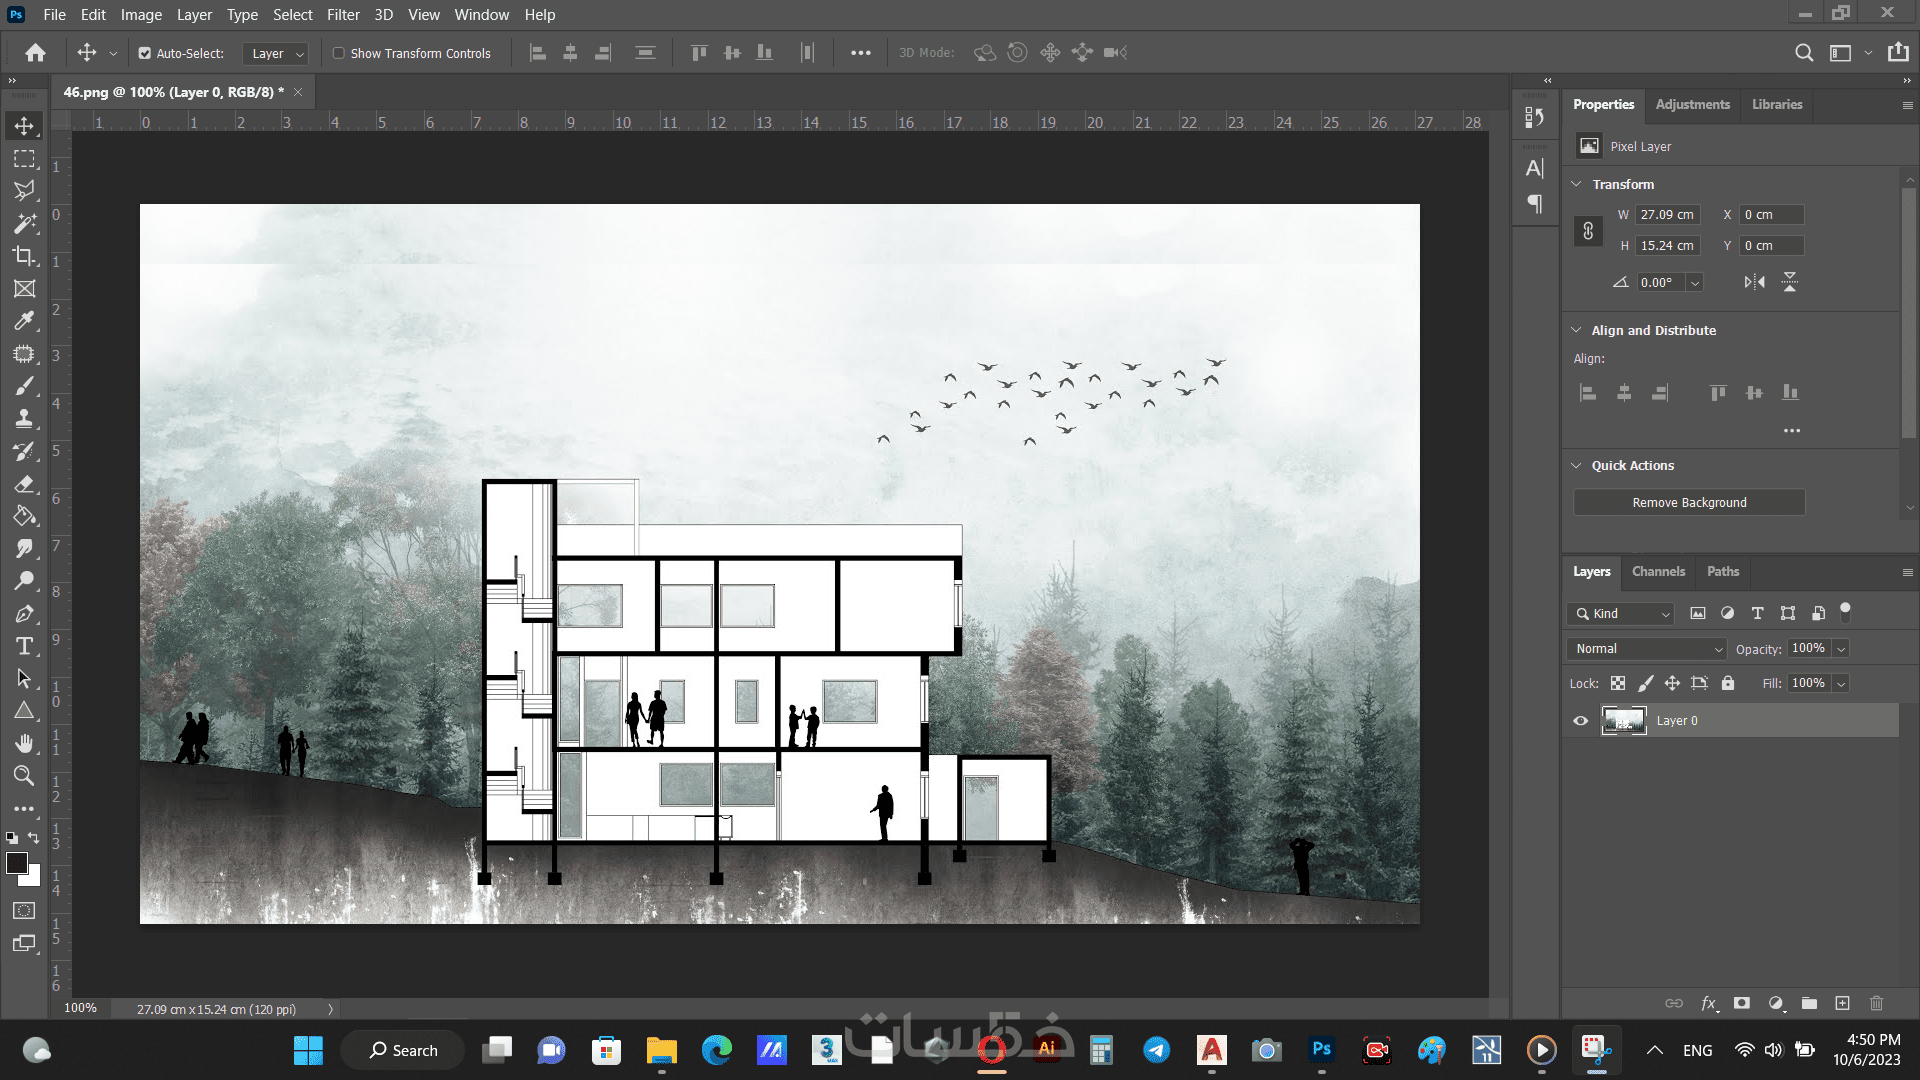1920x1080 pixels.
Task: Select the Horizontal Type tool
Action: [24, 646]
